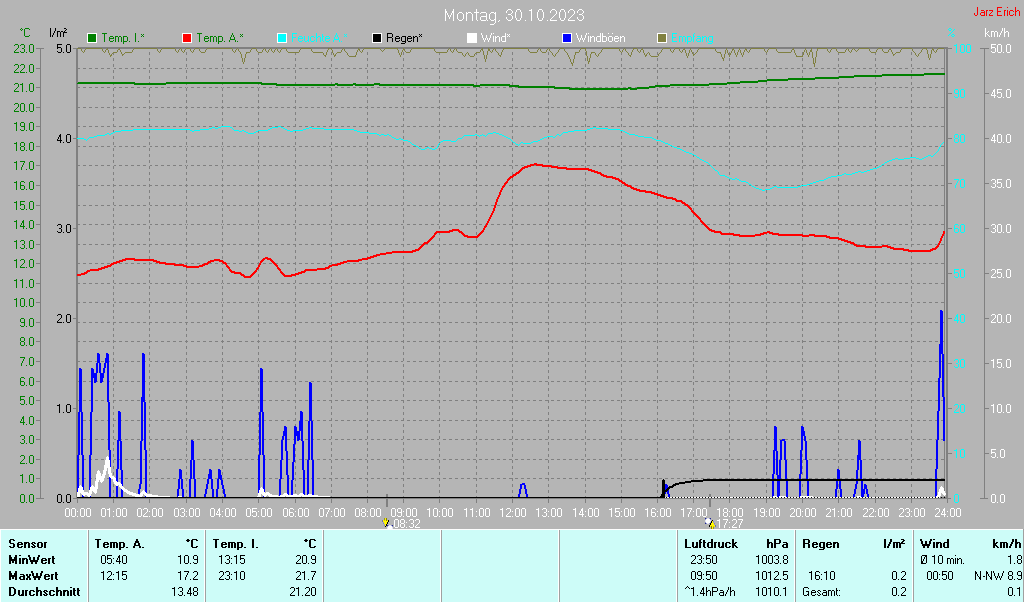Viewport: 1024px width, 602px height.
Task: Select the 'Temp. A.*' legend label
Action: [x=219, y=39]
